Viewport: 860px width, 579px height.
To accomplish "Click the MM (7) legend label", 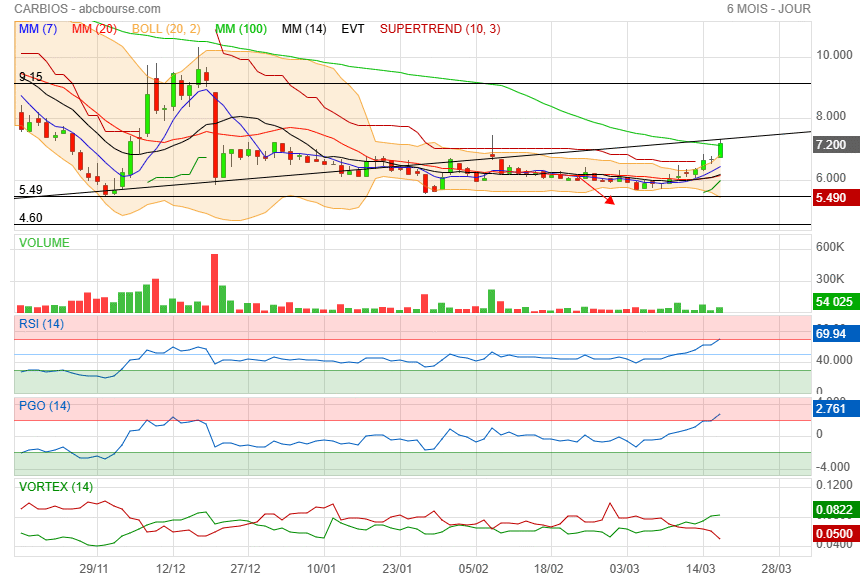I will (38, 29).
